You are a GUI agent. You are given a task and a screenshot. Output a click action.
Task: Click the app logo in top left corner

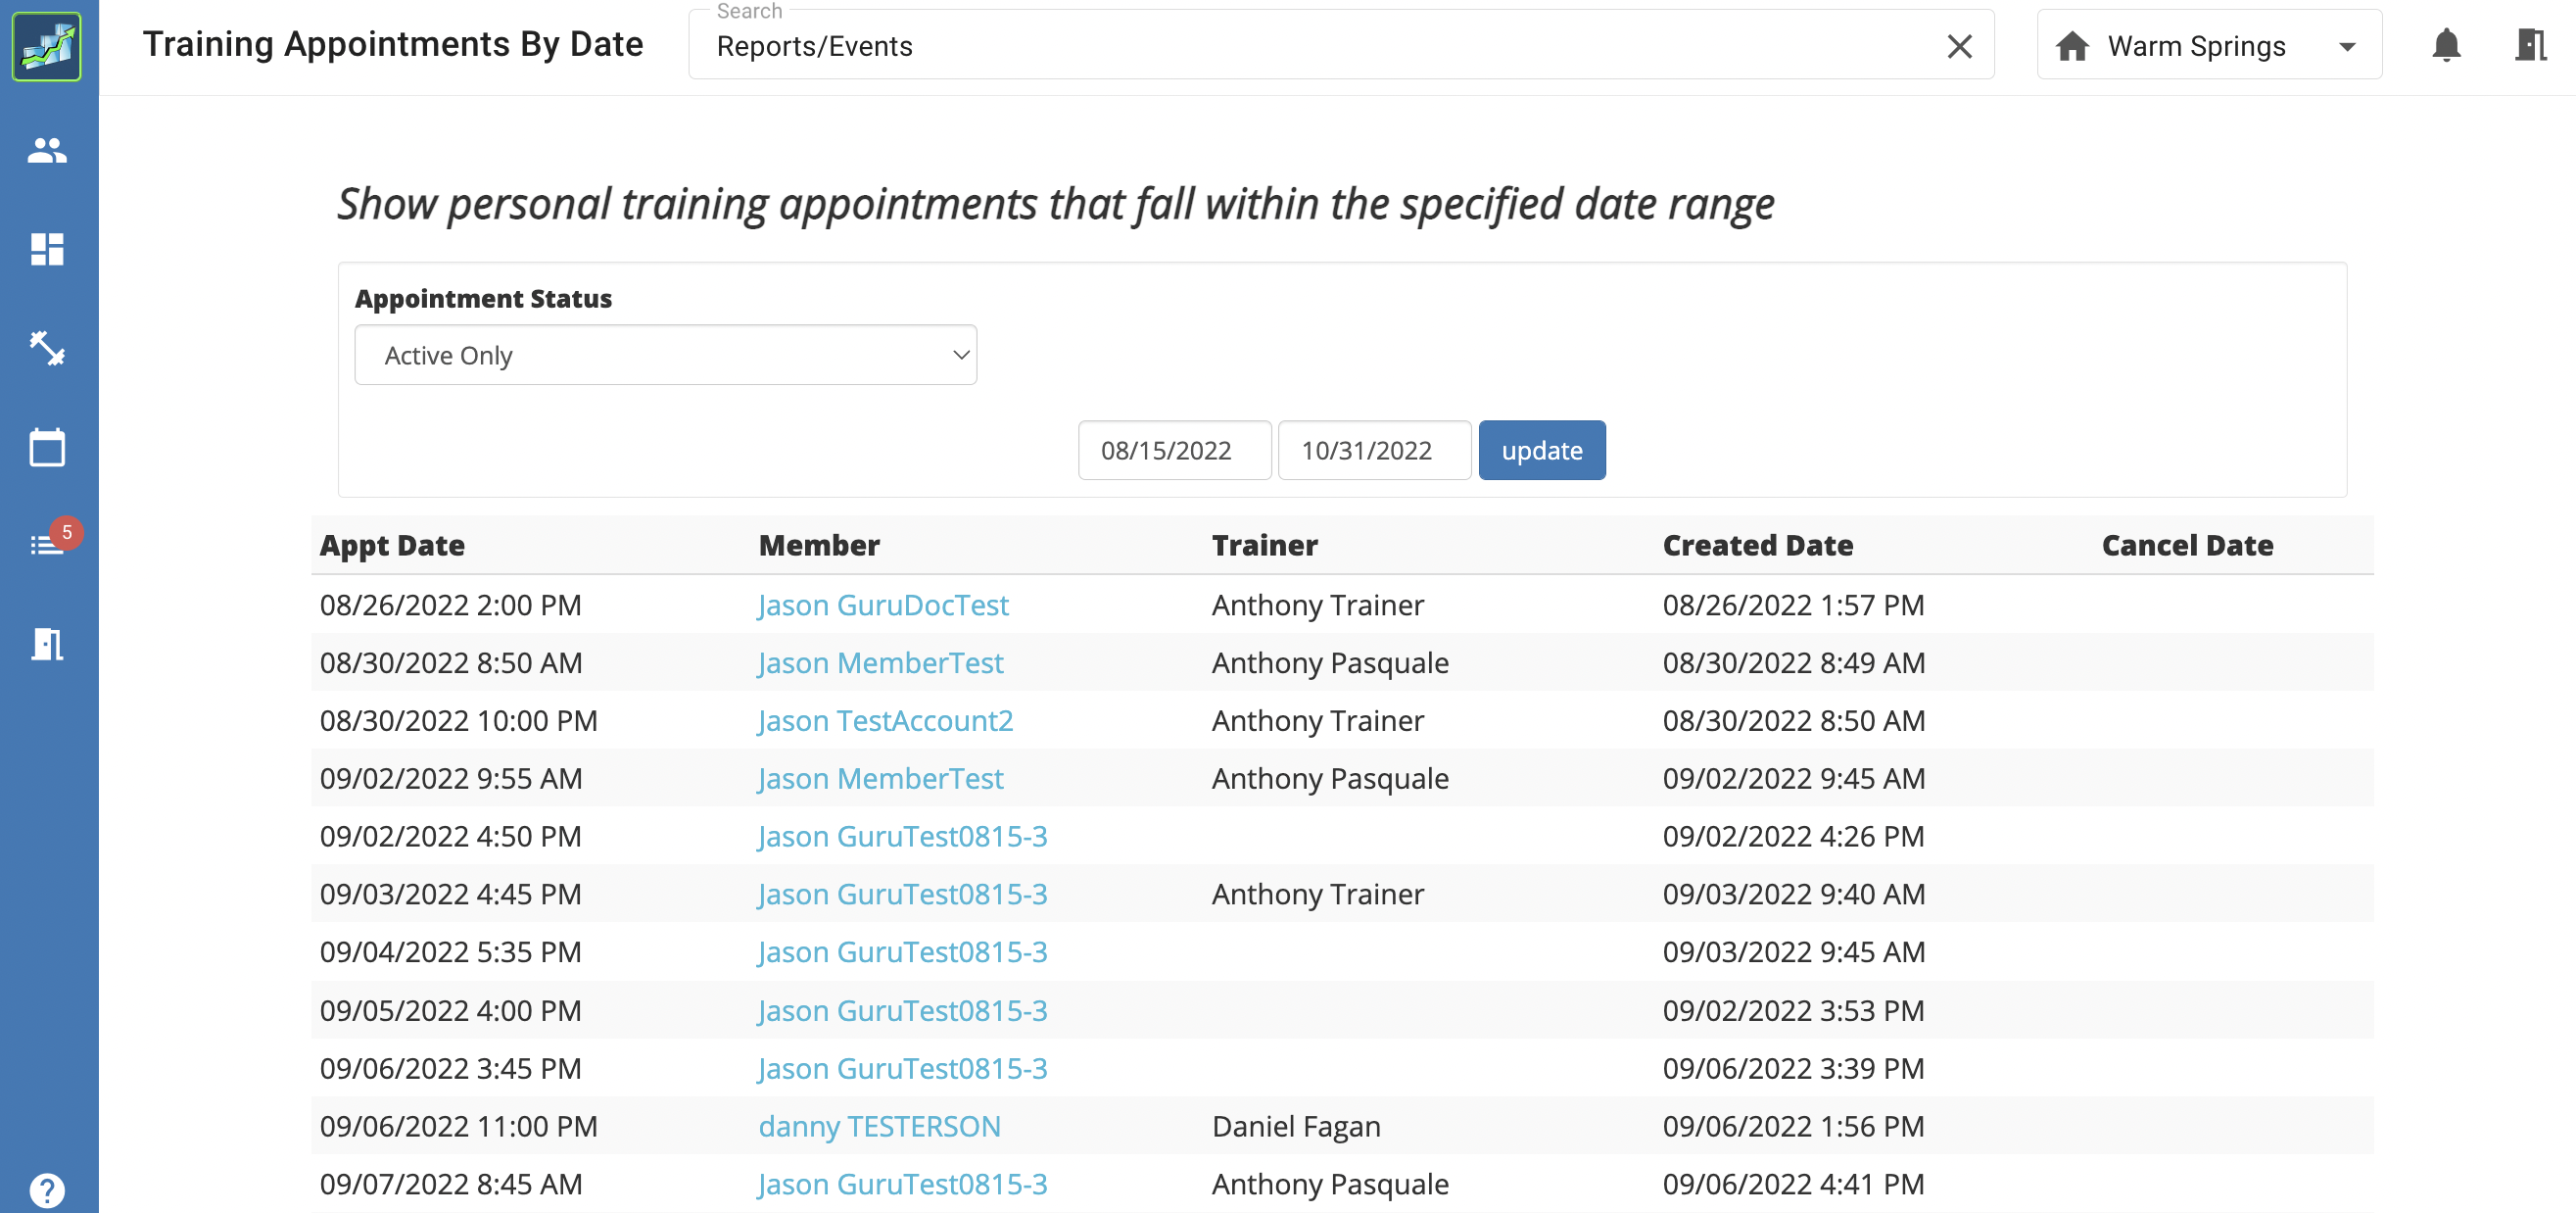pos(48,47)
